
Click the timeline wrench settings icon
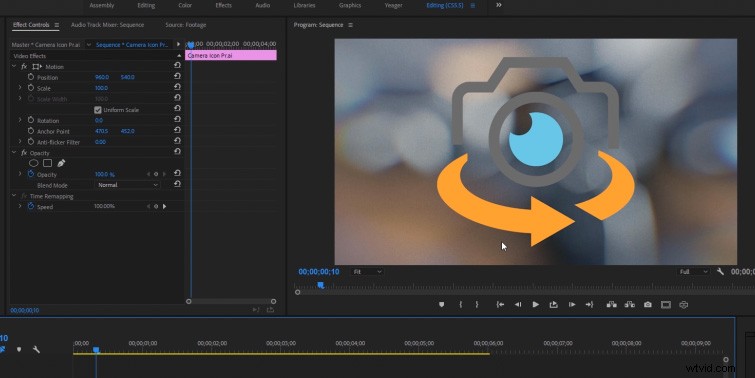coord(36,350)
